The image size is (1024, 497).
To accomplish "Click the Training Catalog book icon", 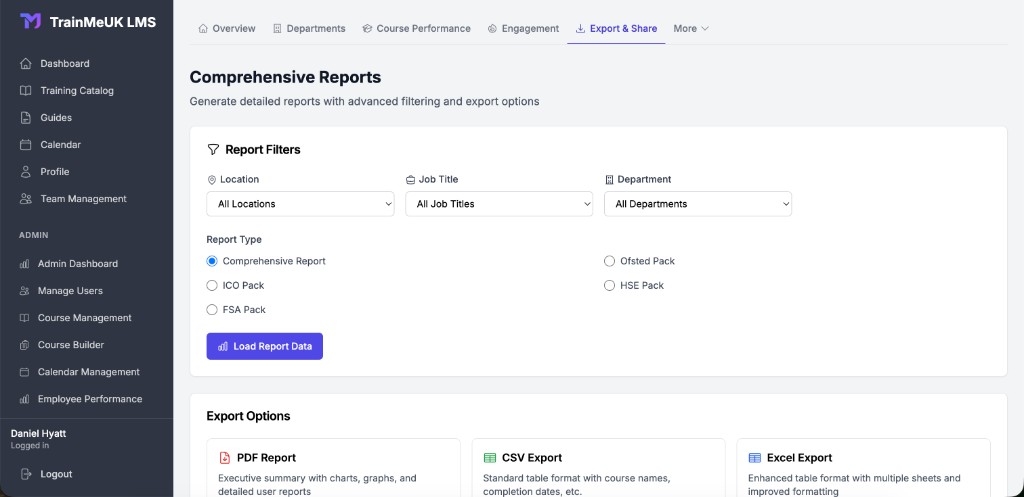I will tap(25, 91).
